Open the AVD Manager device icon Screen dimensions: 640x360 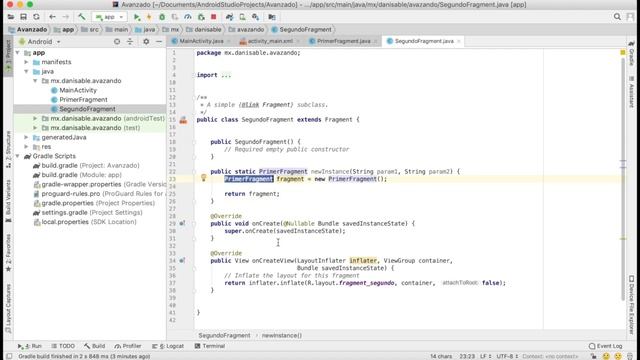click(x=242, y=17)
